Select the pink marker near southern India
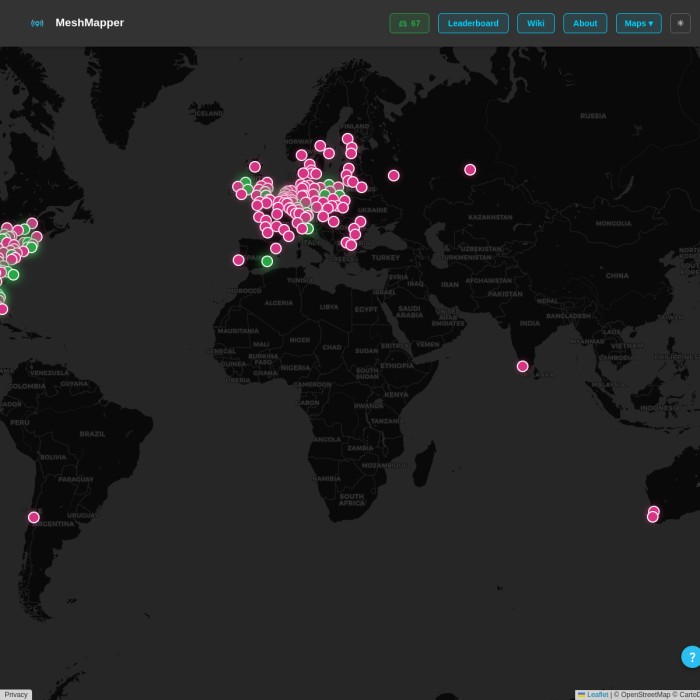700x700 pixels. [x=522, y=366]
